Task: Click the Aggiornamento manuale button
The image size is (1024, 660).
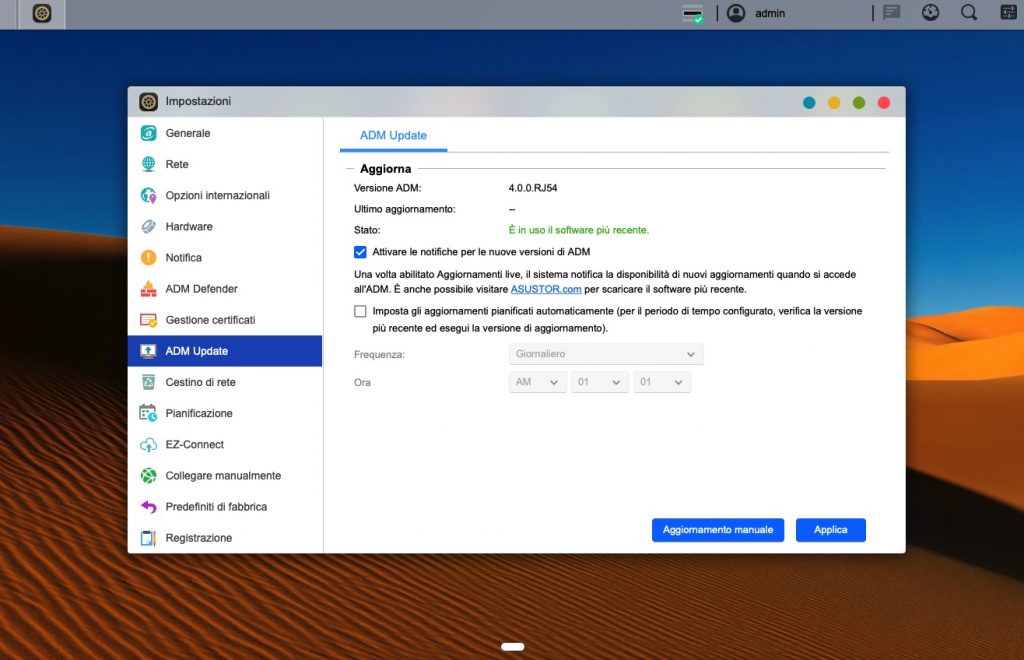Action: coord(717,530)
